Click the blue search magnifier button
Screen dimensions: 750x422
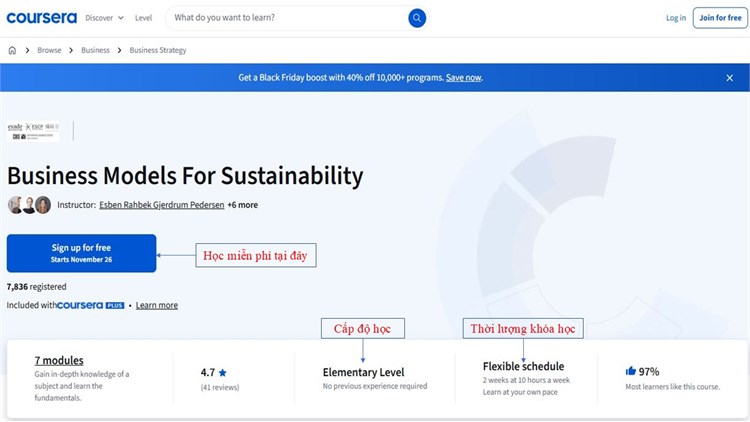[417, 18]
